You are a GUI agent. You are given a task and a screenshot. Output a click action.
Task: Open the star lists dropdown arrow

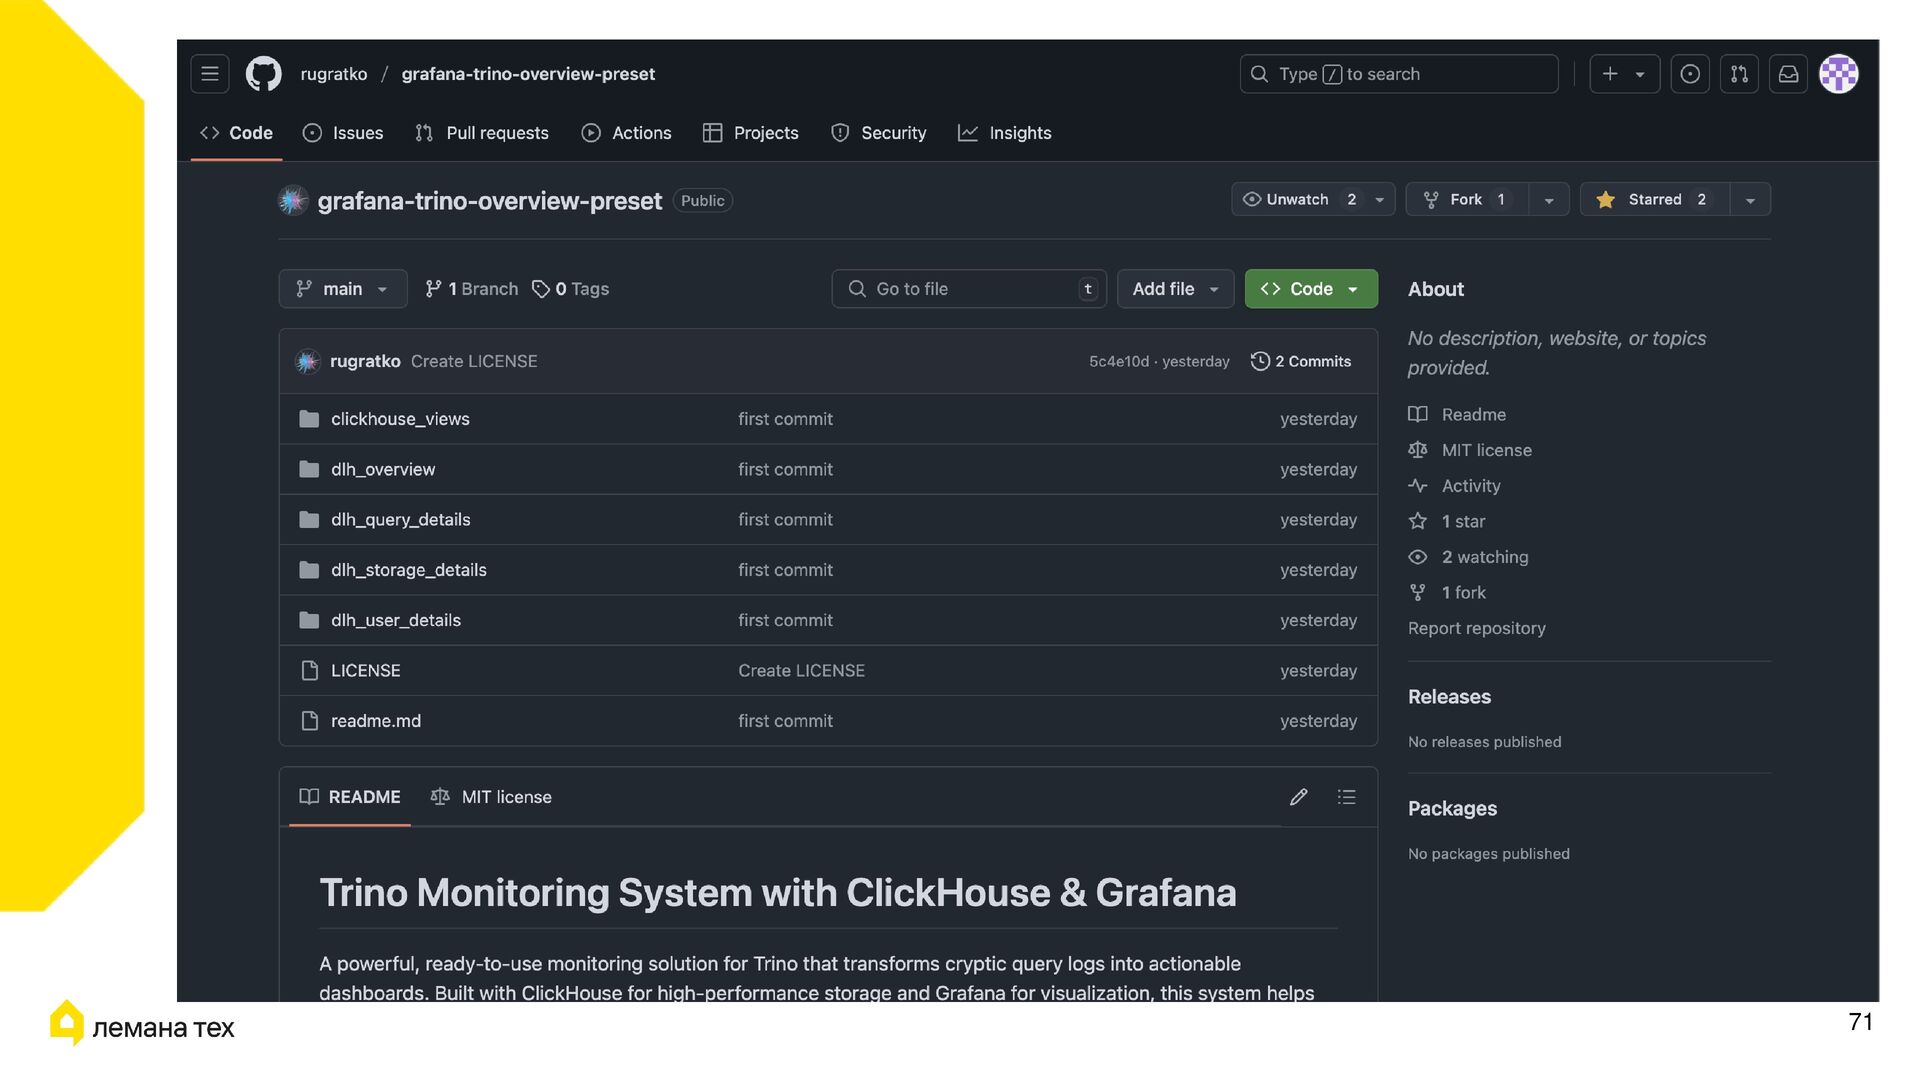point(1750,200)
